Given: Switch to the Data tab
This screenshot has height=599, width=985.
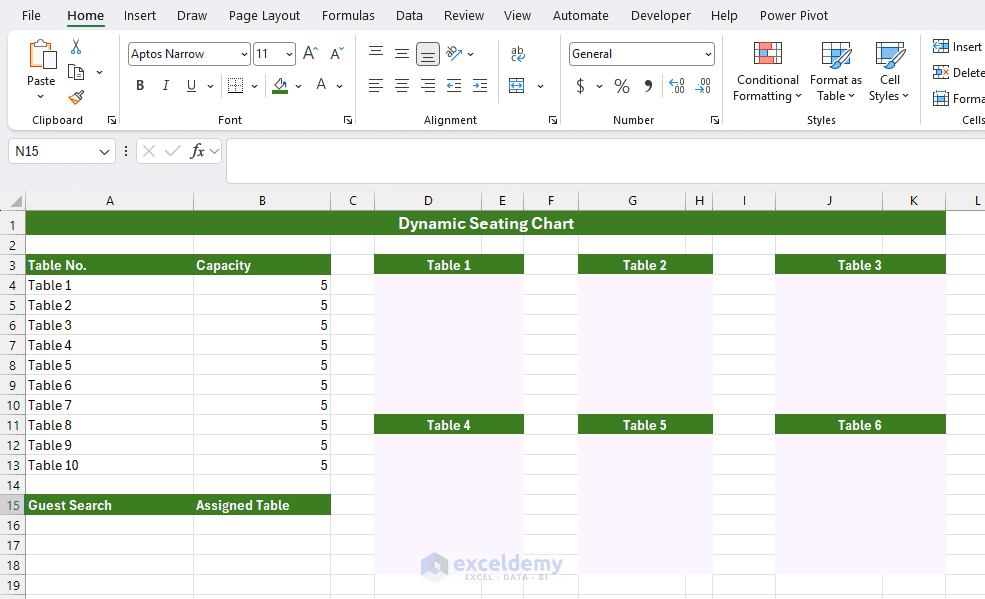Looking at the screenshot, I should (409, 16).
